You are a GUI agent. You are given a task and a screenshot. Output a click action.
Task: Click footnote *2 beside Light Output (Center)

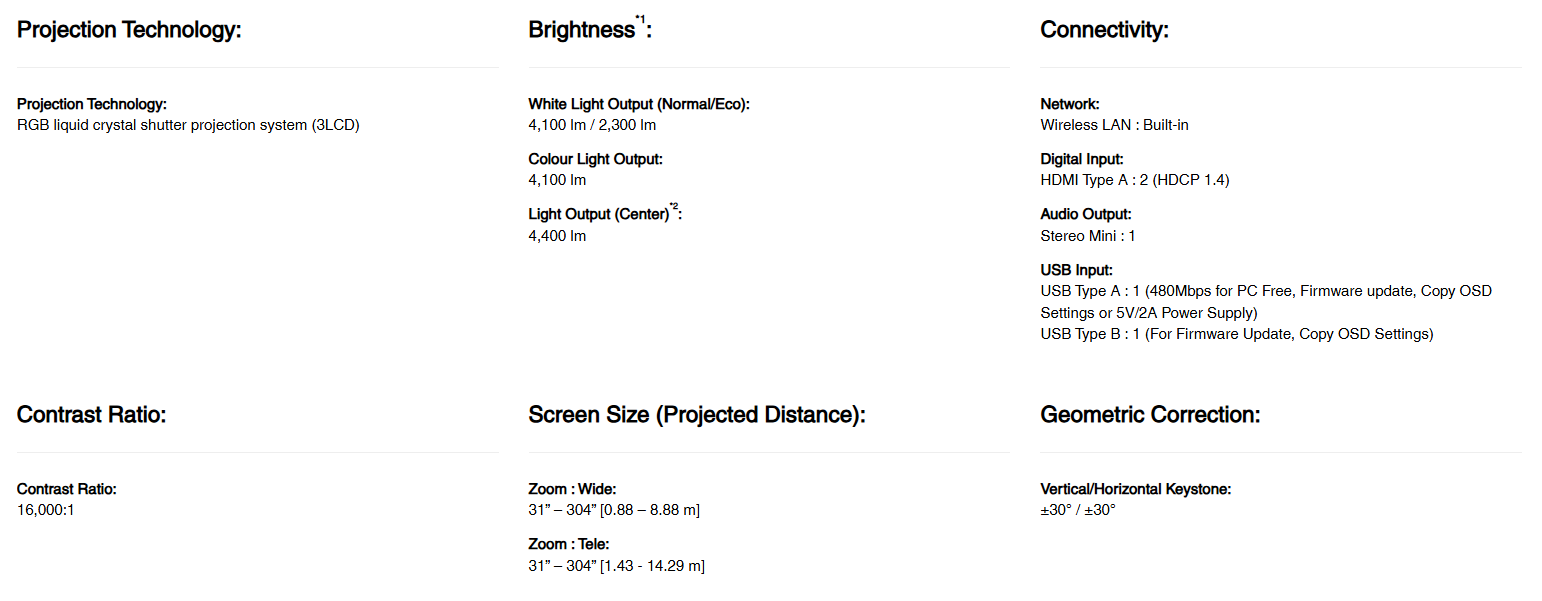coord(673,207)
